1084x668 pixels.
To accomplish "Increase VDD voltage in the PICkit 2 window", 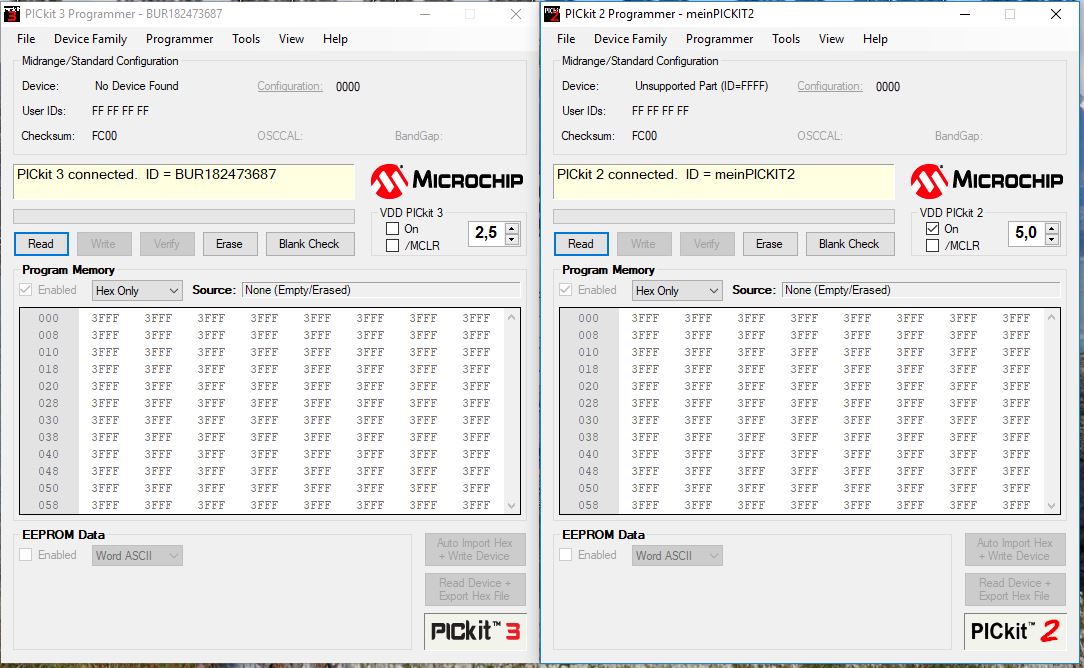I will point(1052,228).
